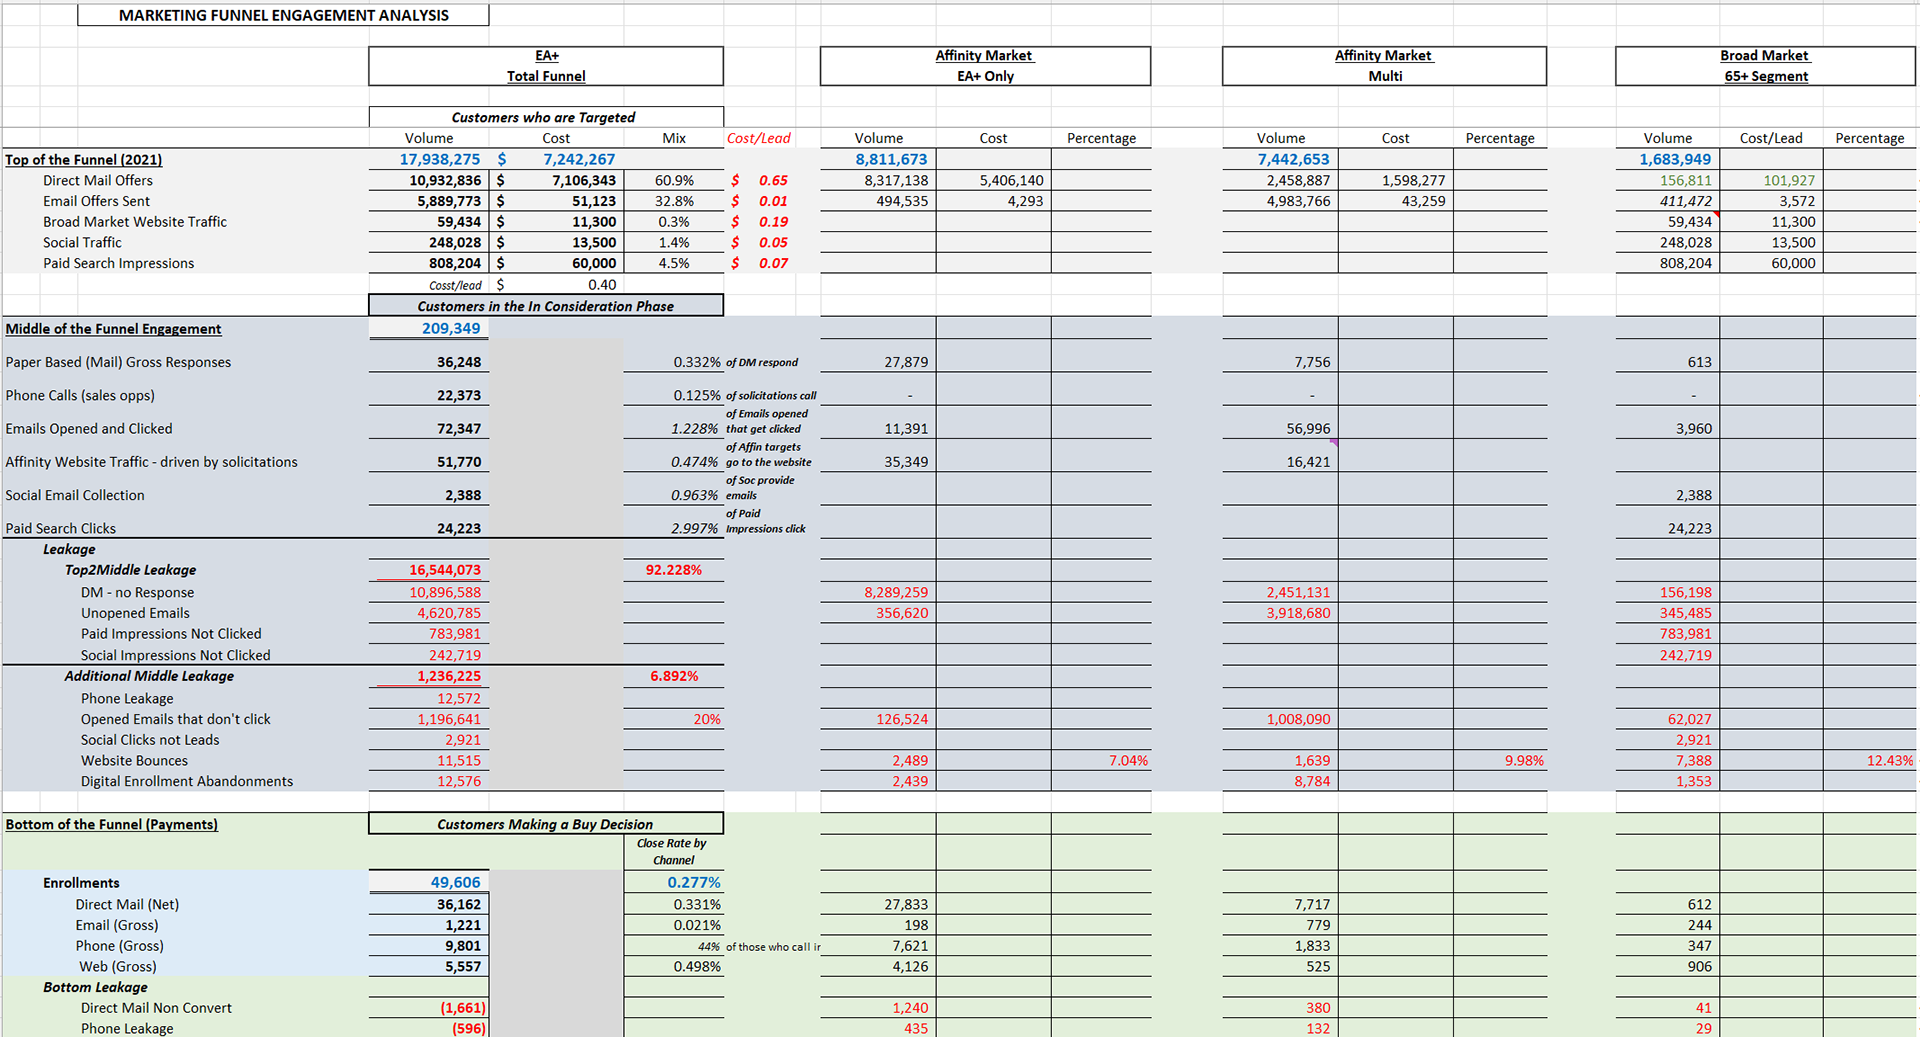This screenshot has height=1037, width=1920.
Task: Click the EA+ Total Funnel header box
Action: tap(546, 66)
